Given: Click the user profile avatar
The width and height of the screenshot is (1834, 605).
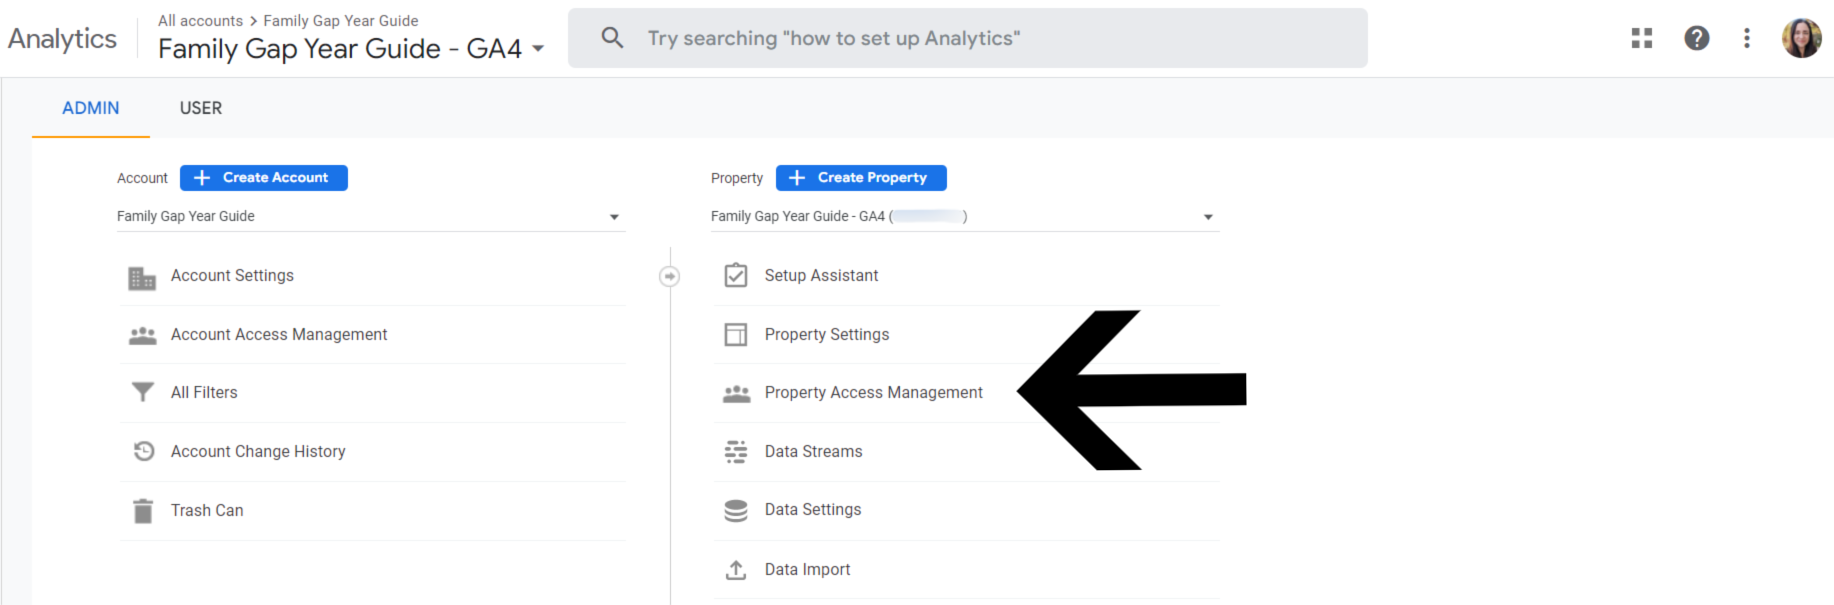Looking at the screenshot, I should [x=1801, y=38].
